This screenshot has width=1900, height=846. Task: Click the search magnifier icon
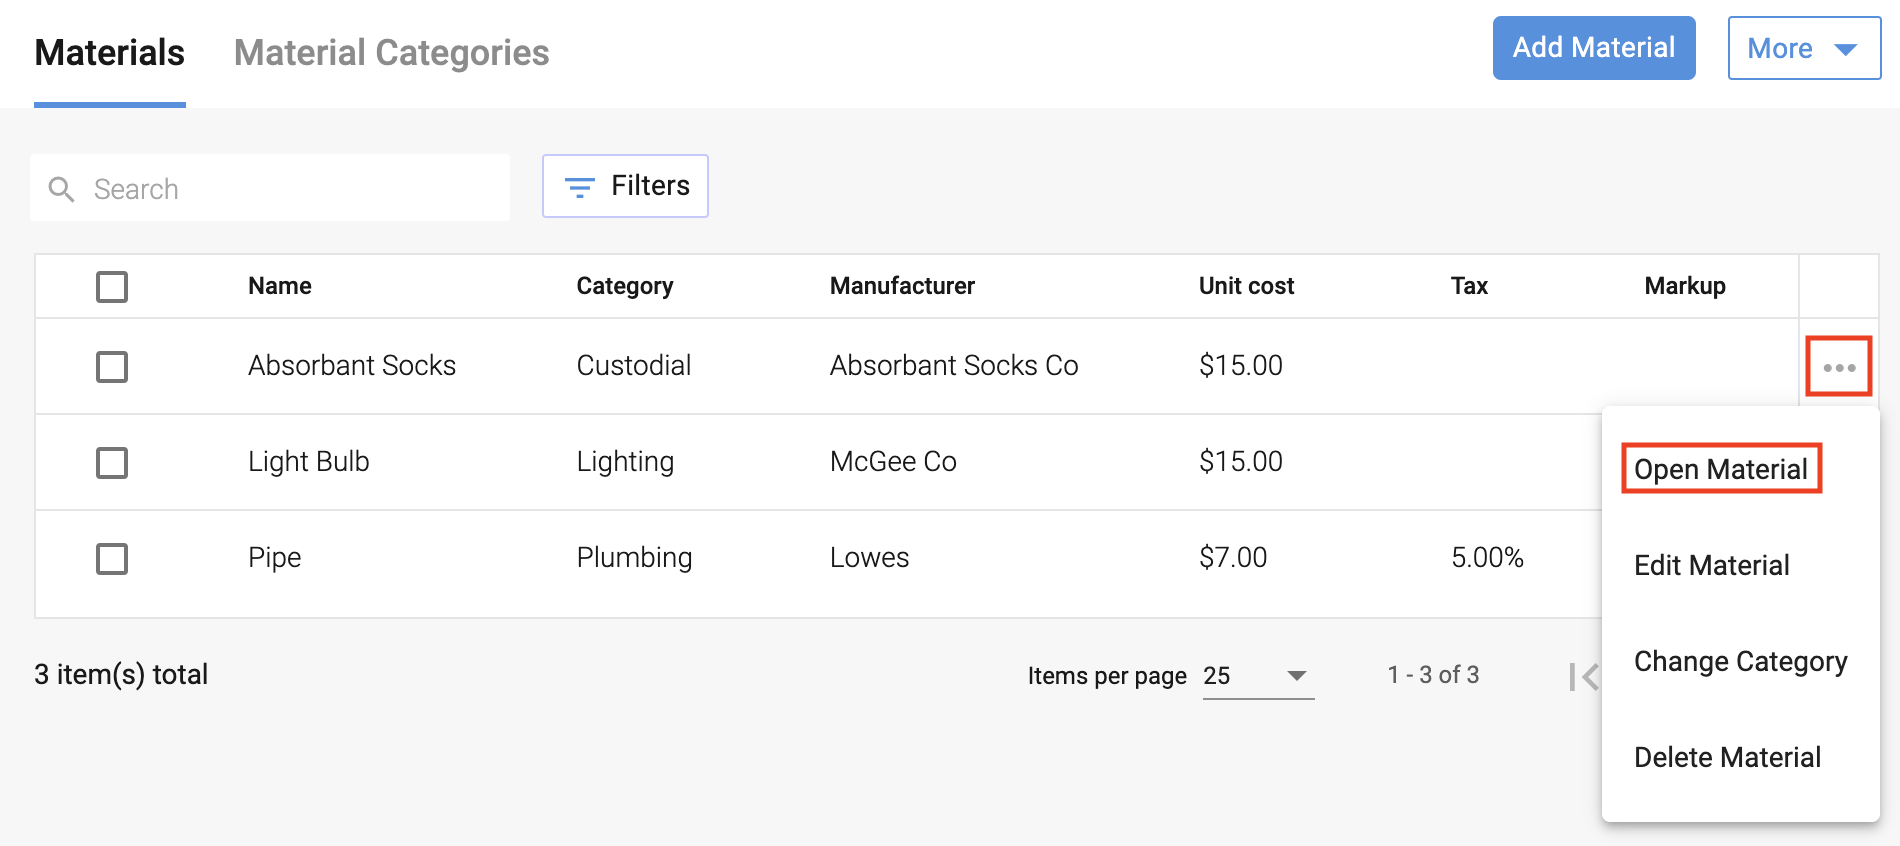point(62,189)
